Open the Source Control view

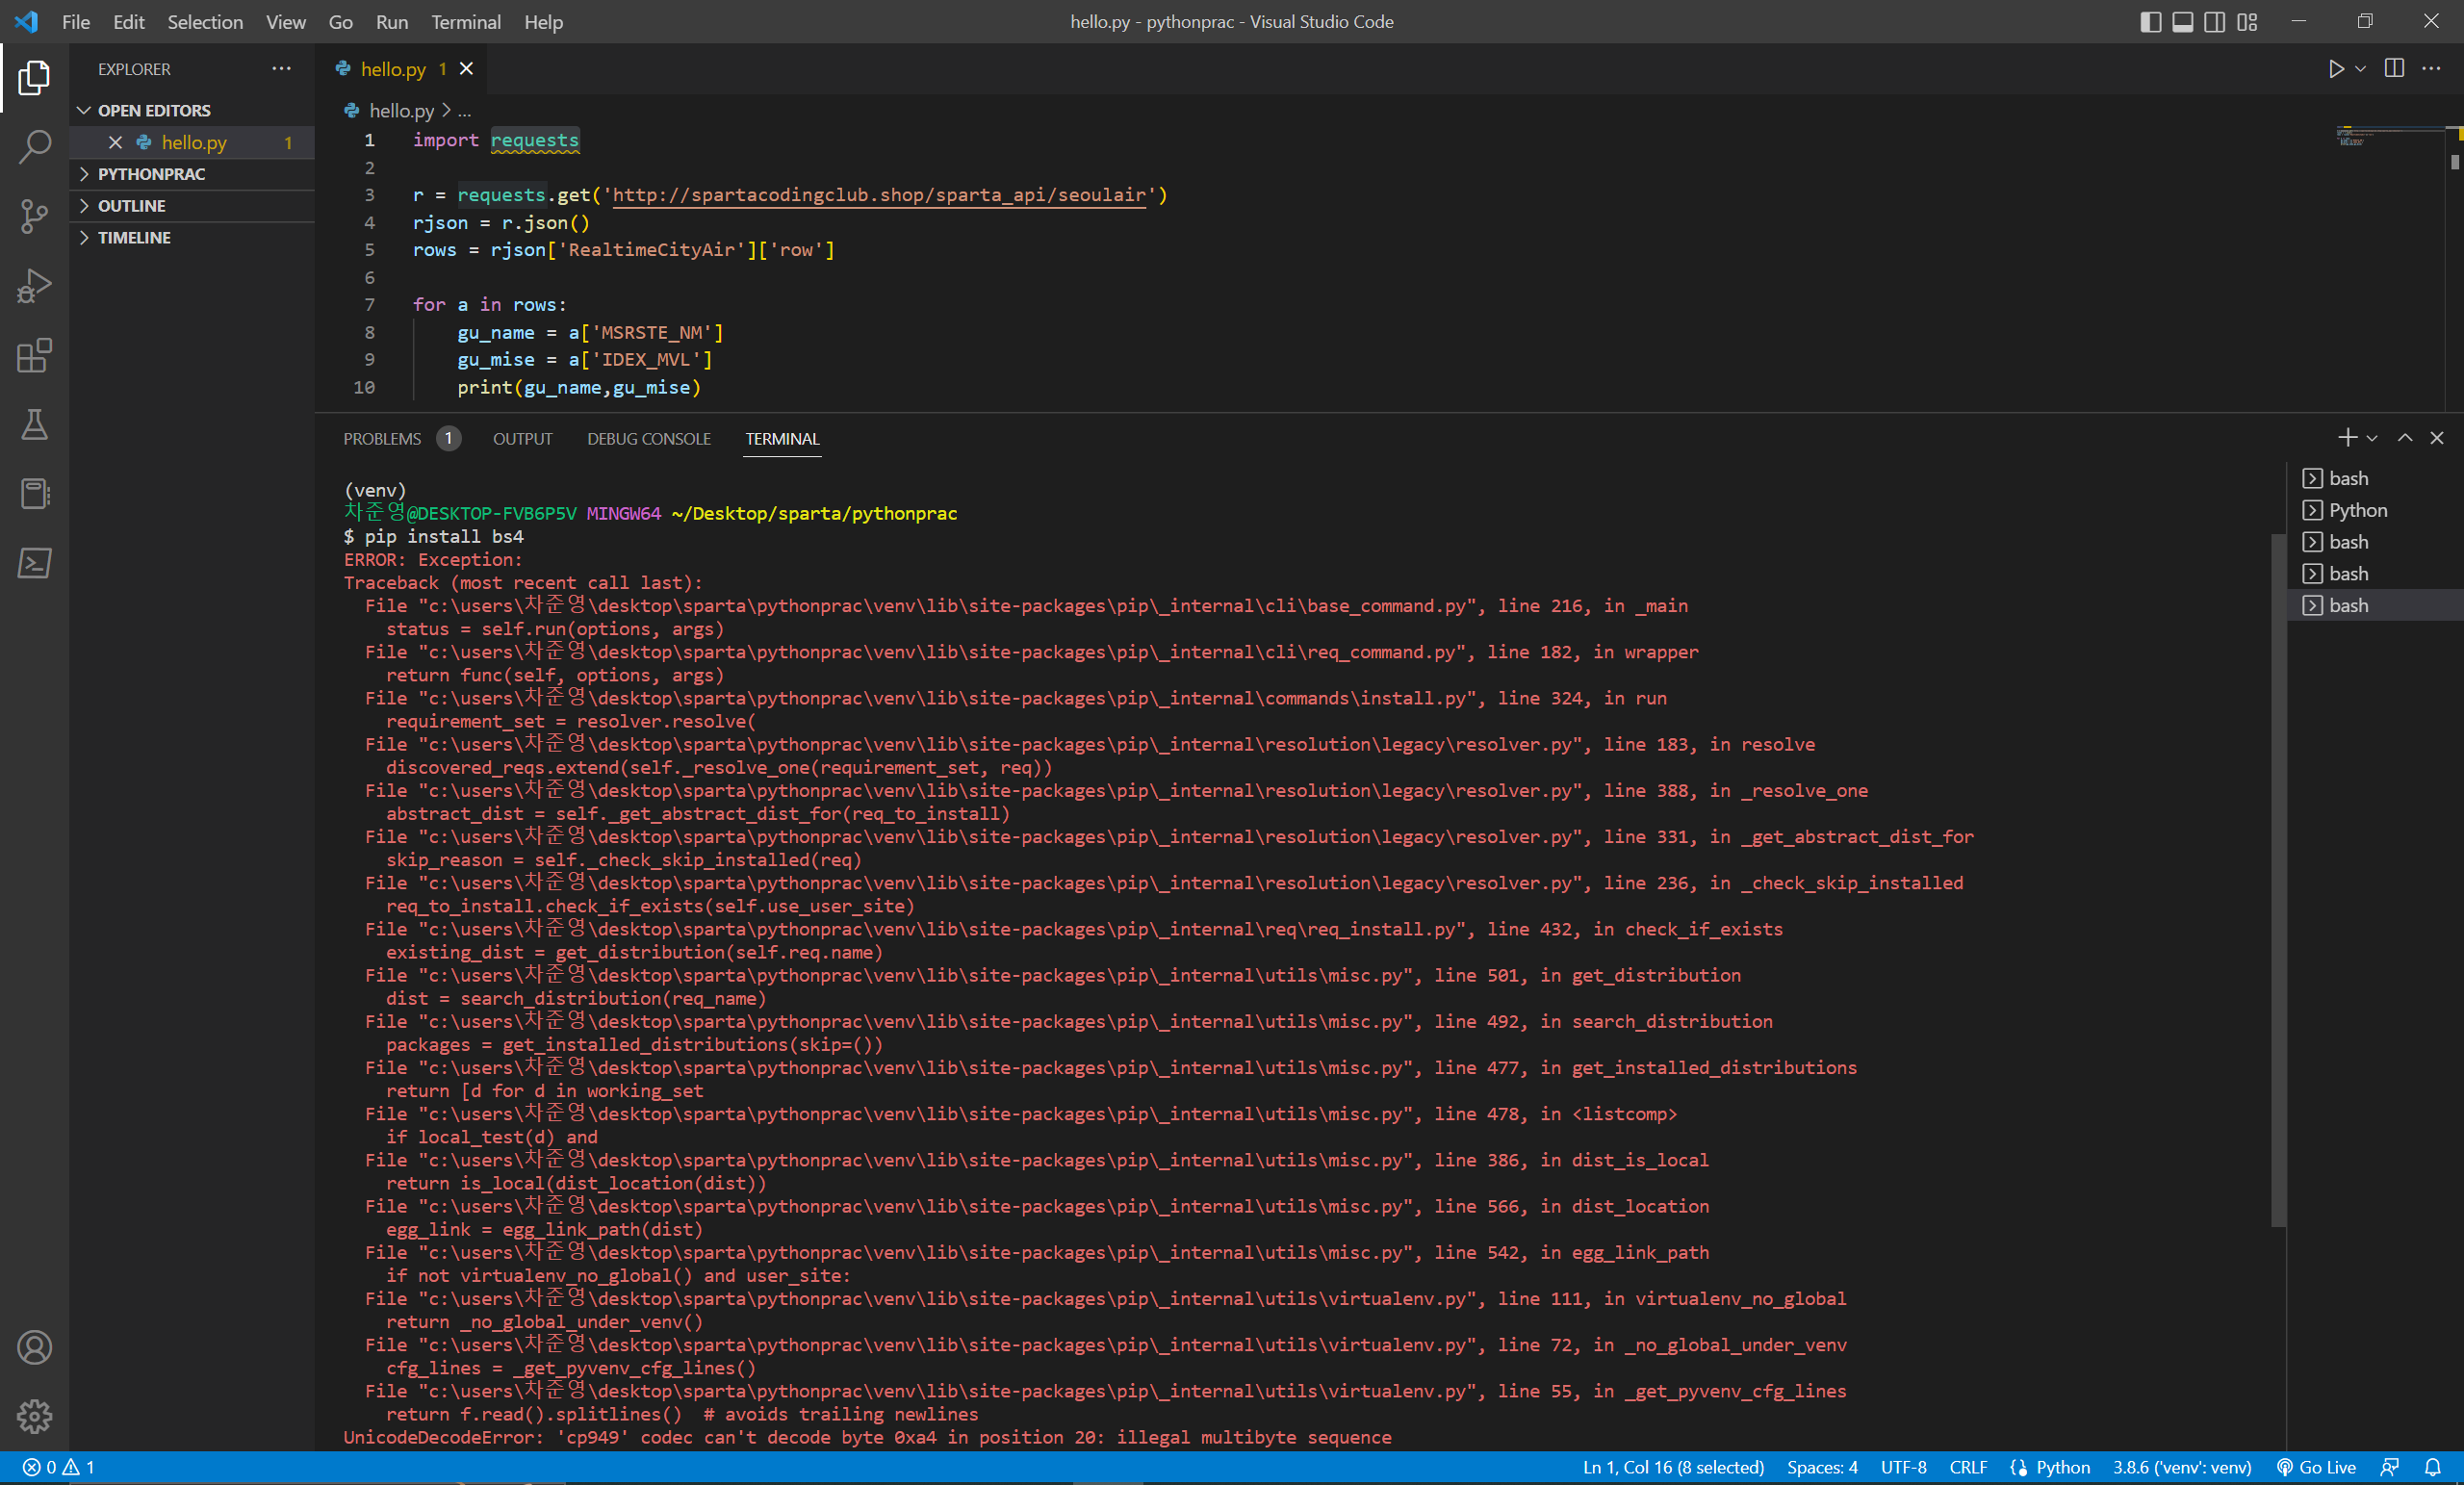pyautogui.click(x=34, y=216)
